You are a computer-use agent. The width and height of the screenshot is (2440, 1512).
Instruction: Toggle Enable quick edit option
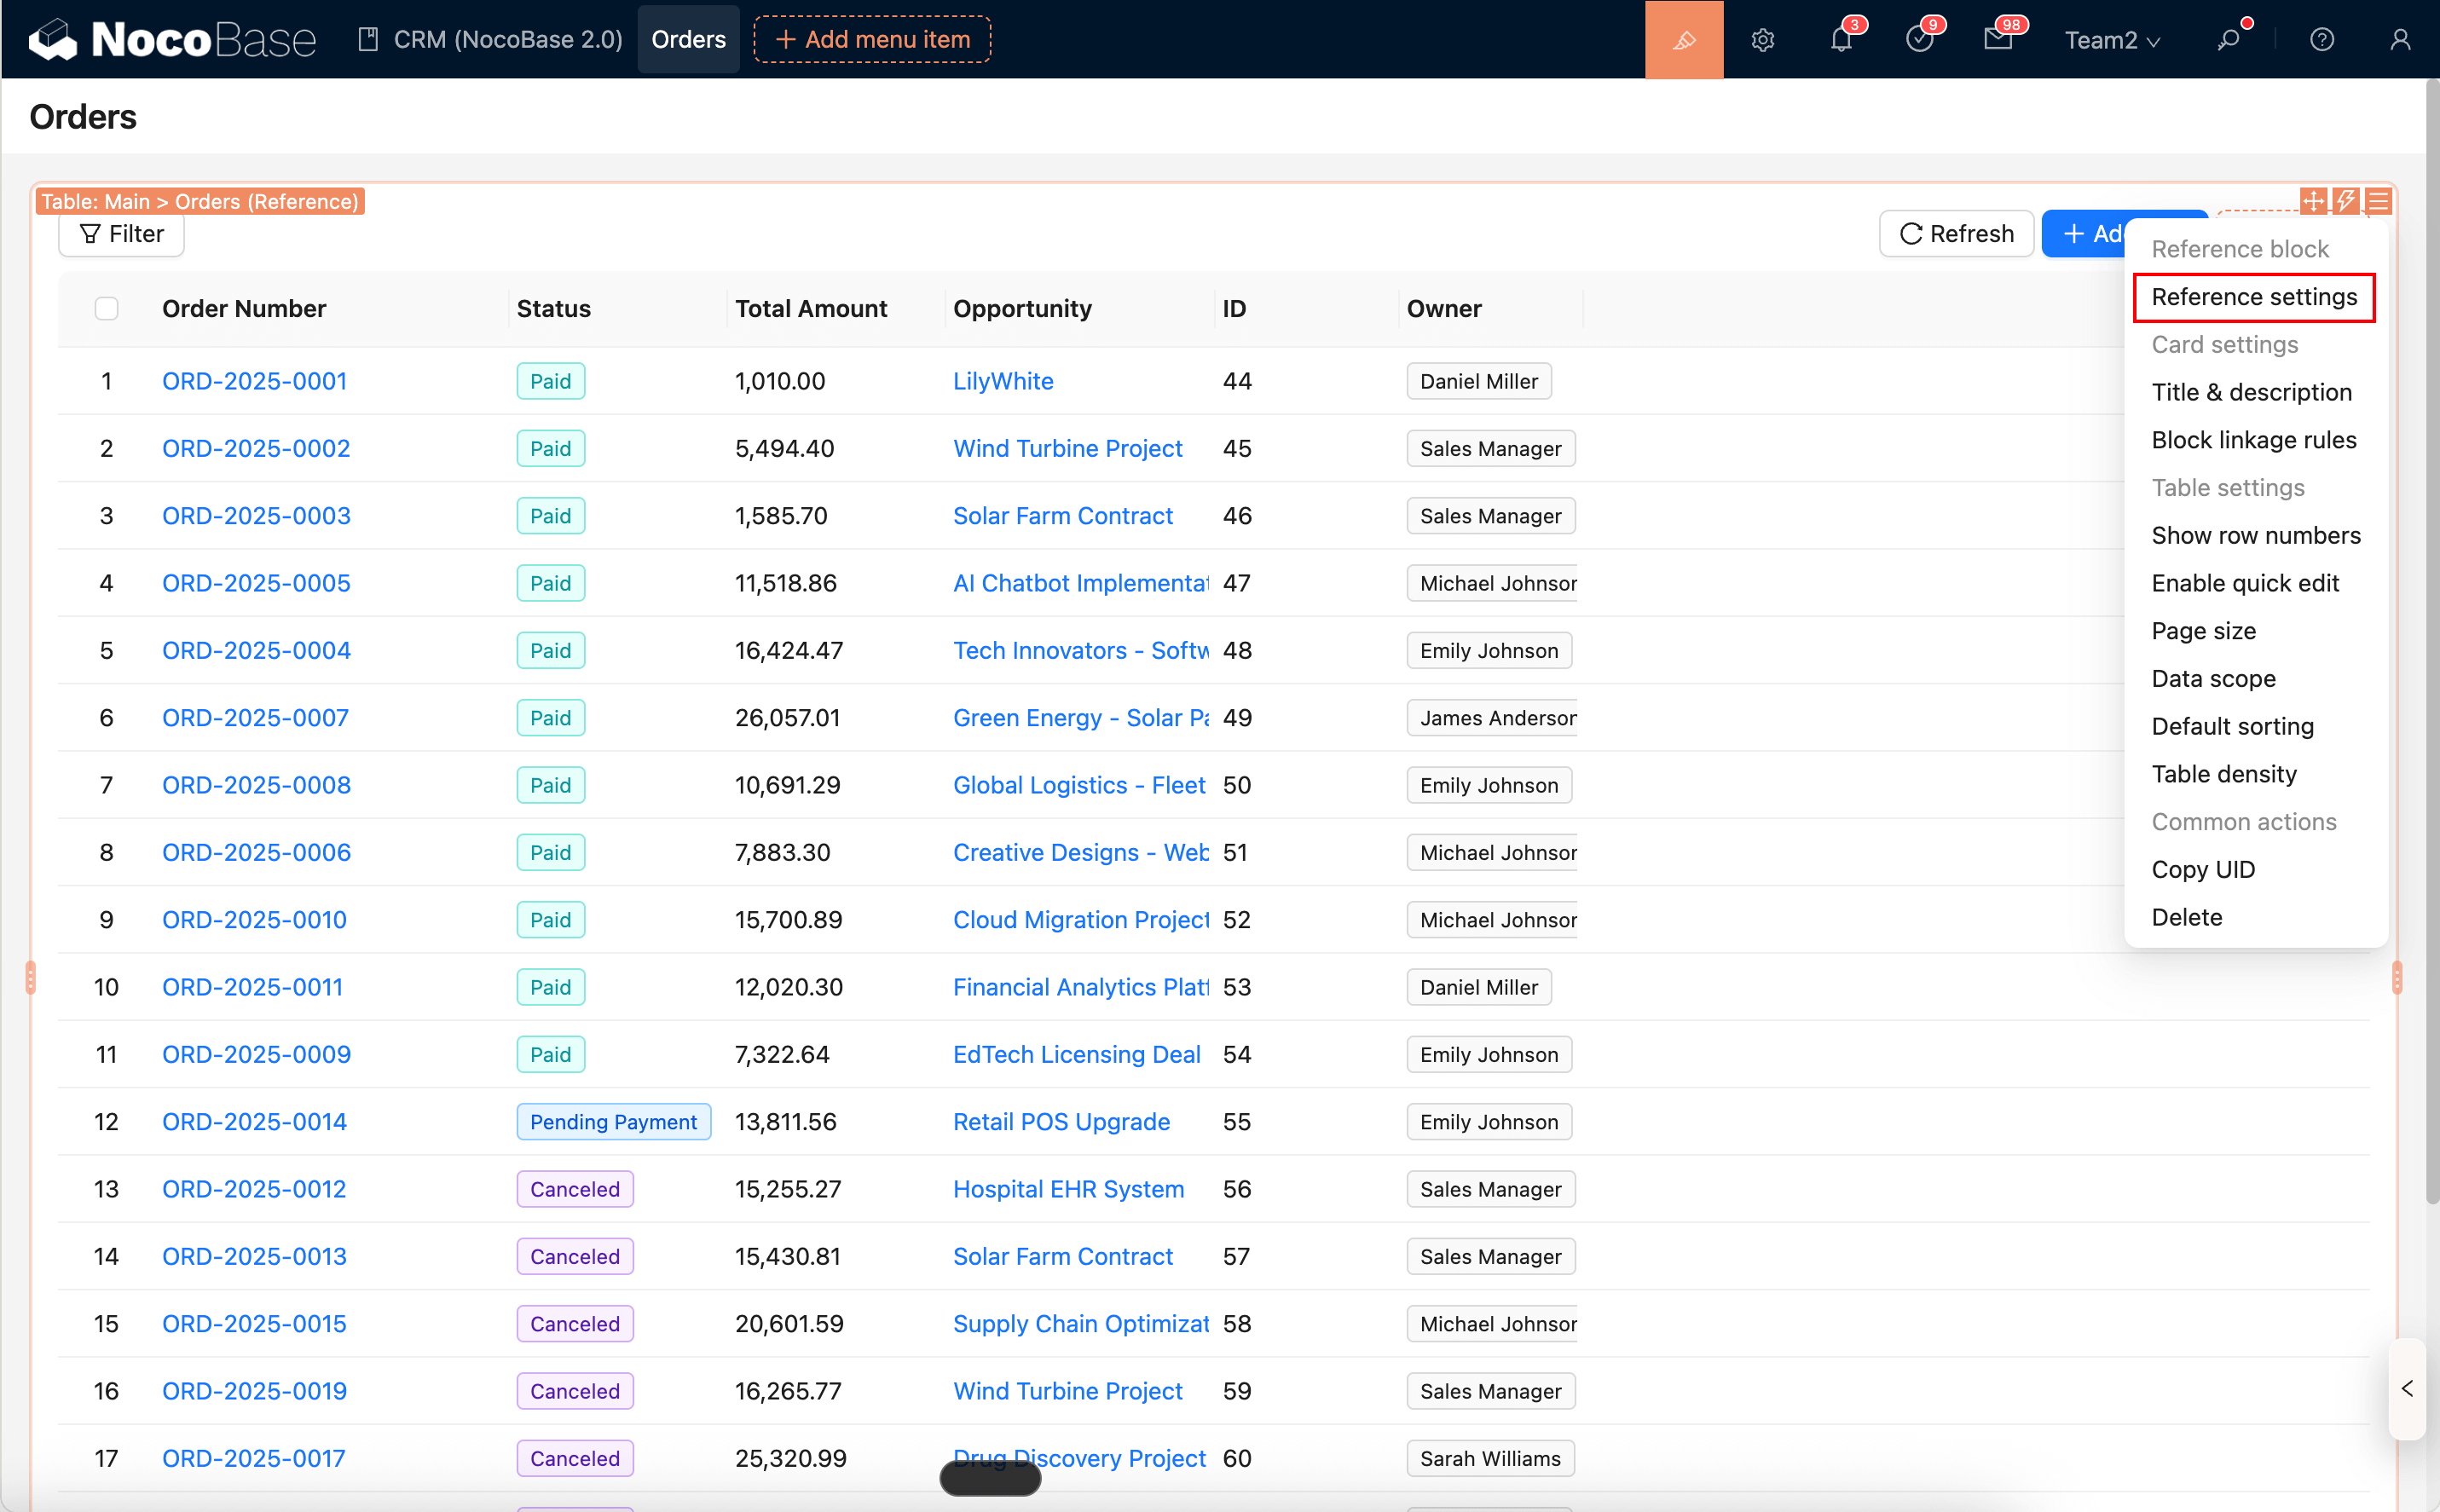click(x=2244, y=583)
